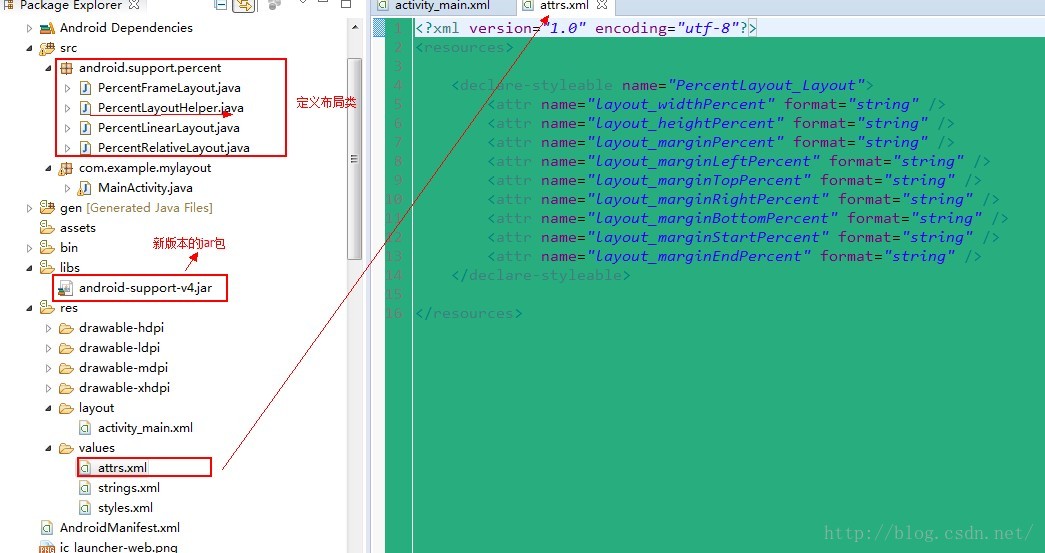Expand MainActivity.java node
The image size is (1045, 553).
(67, 188)
